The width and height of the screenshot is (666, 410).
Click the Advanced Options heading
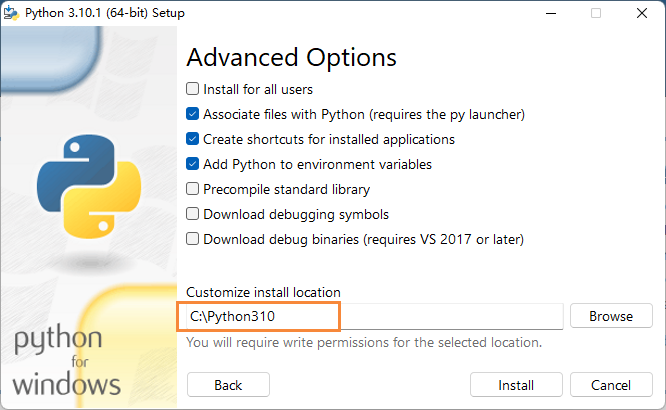[x=291, y=57]
